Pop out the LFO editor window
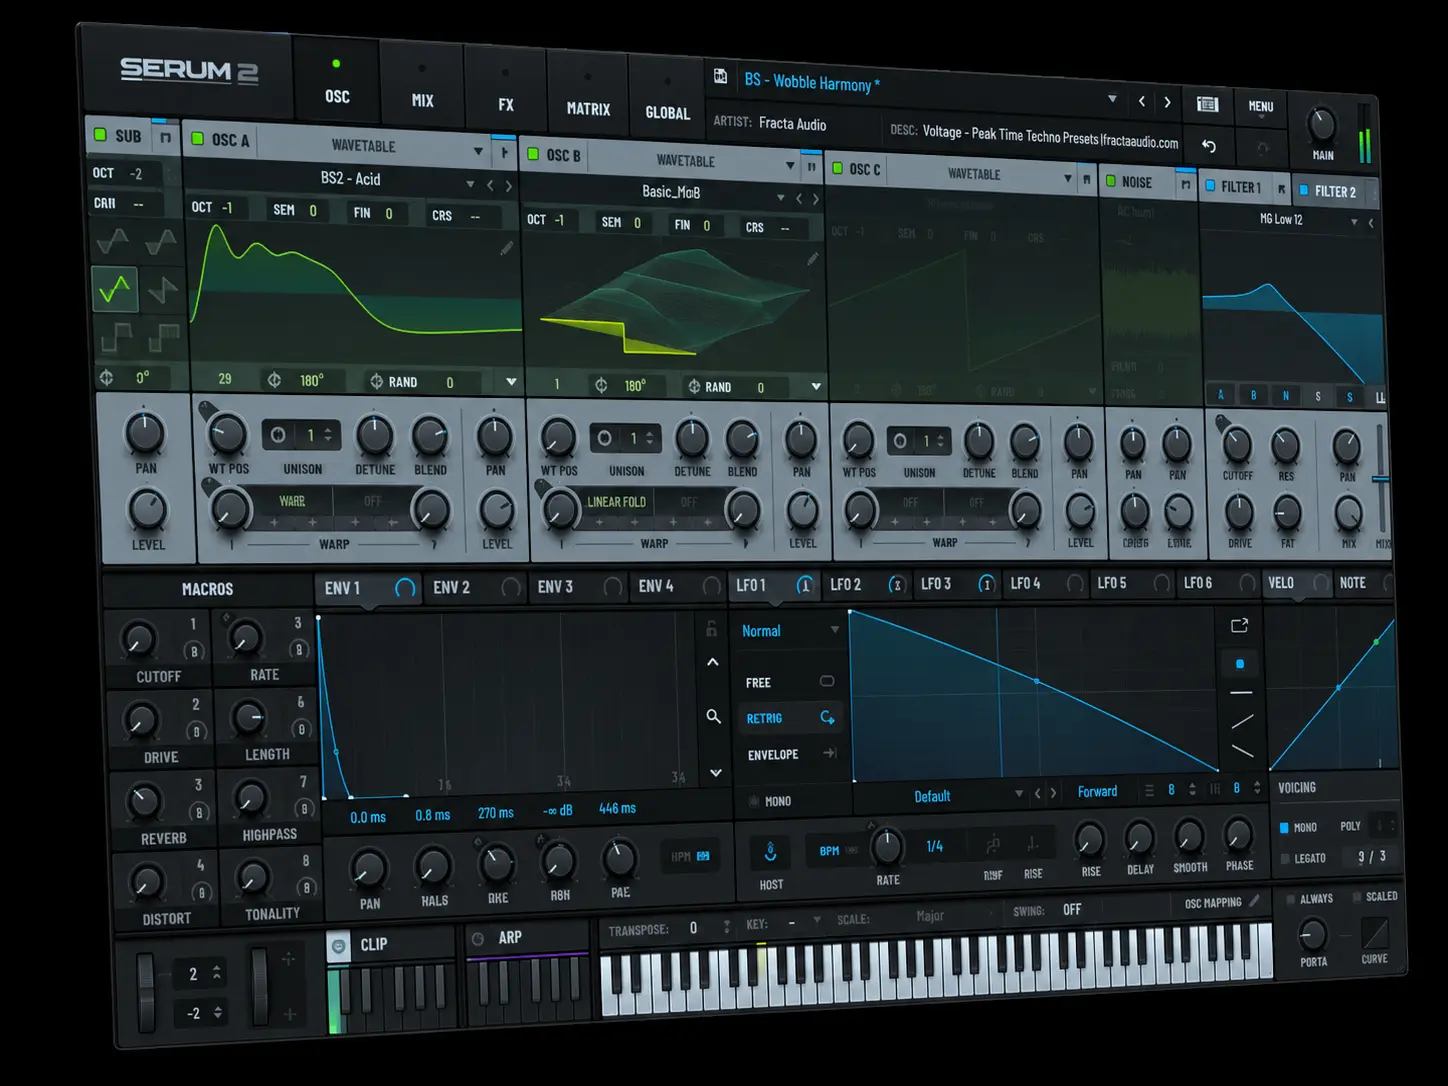 click(1239, 626)
